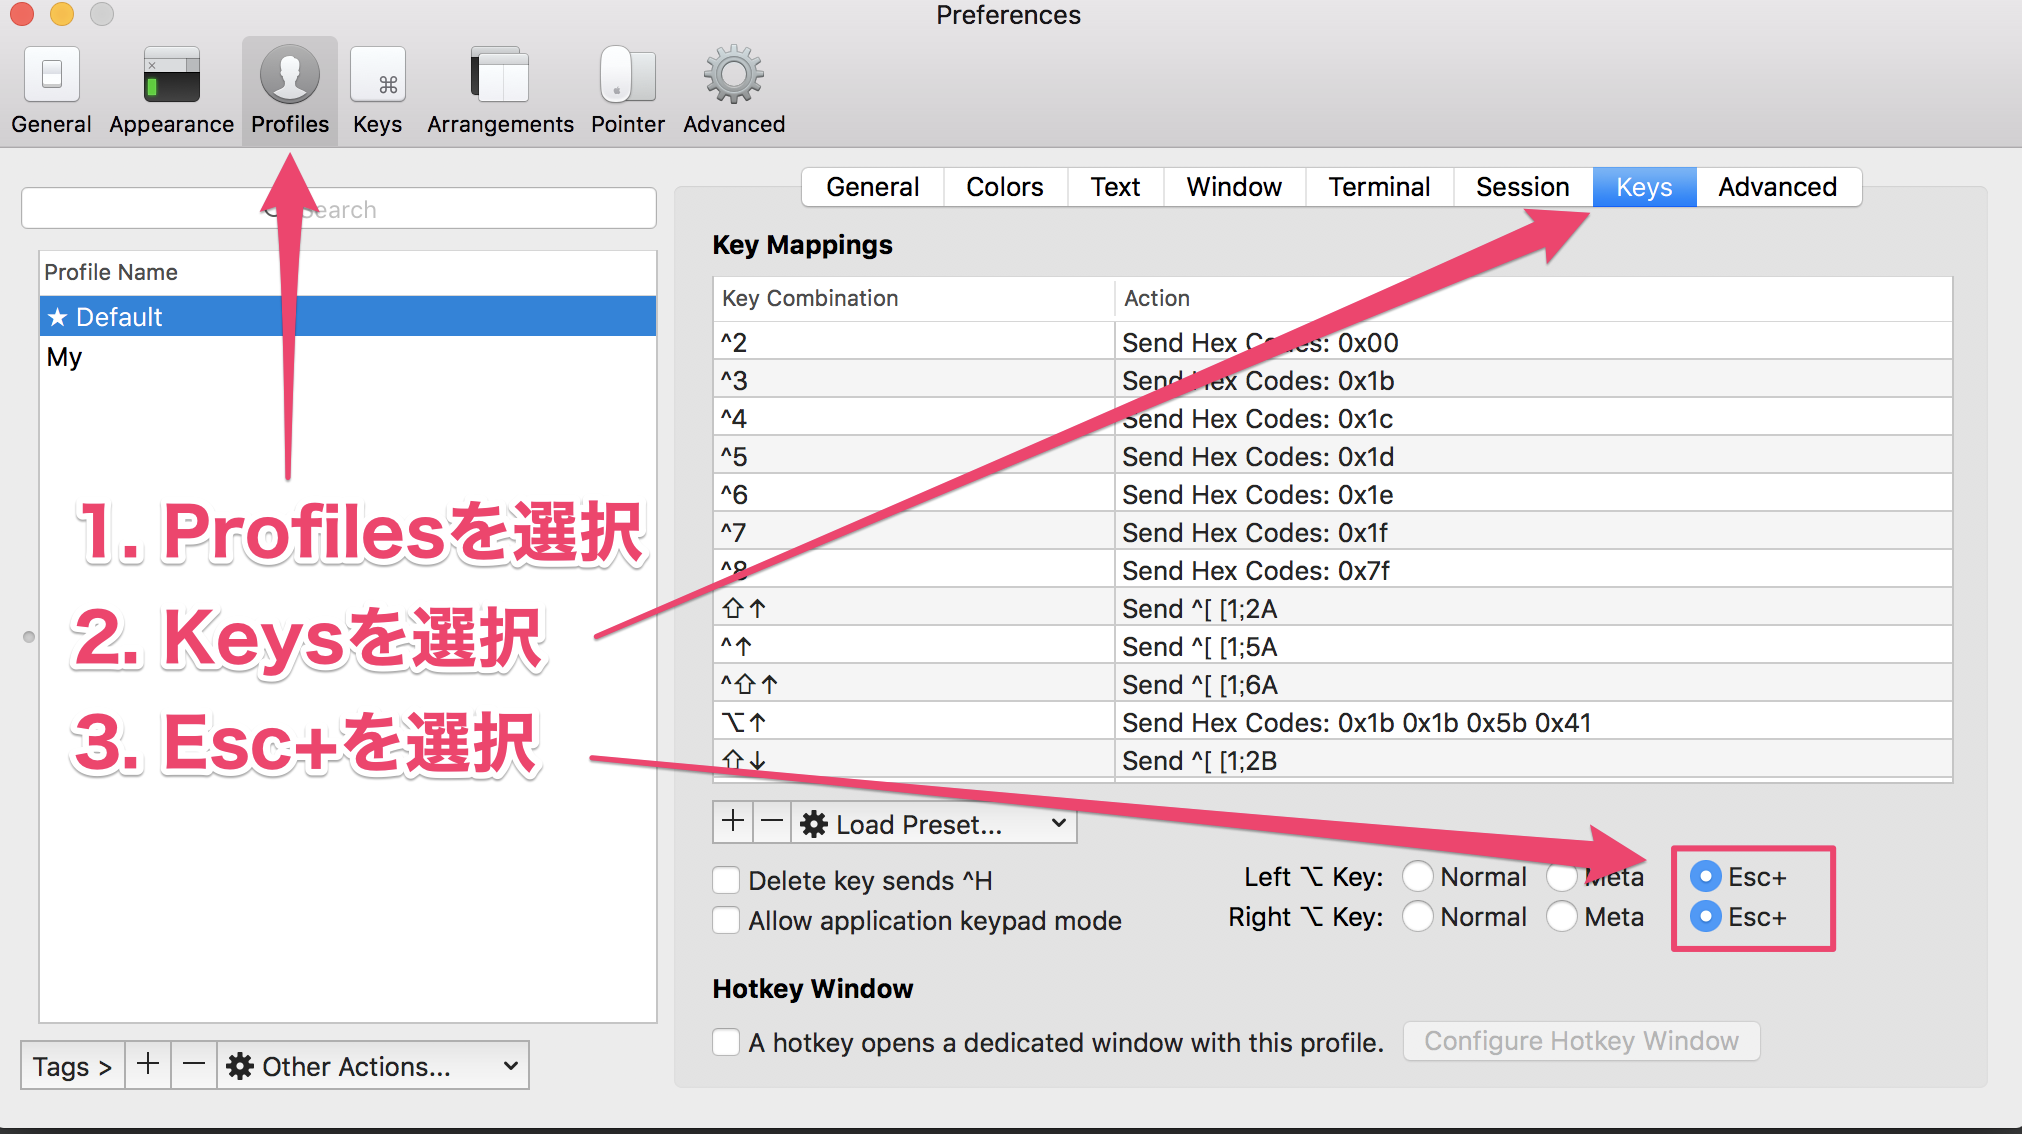Click the Keys toolbar icon

[377, 88]
